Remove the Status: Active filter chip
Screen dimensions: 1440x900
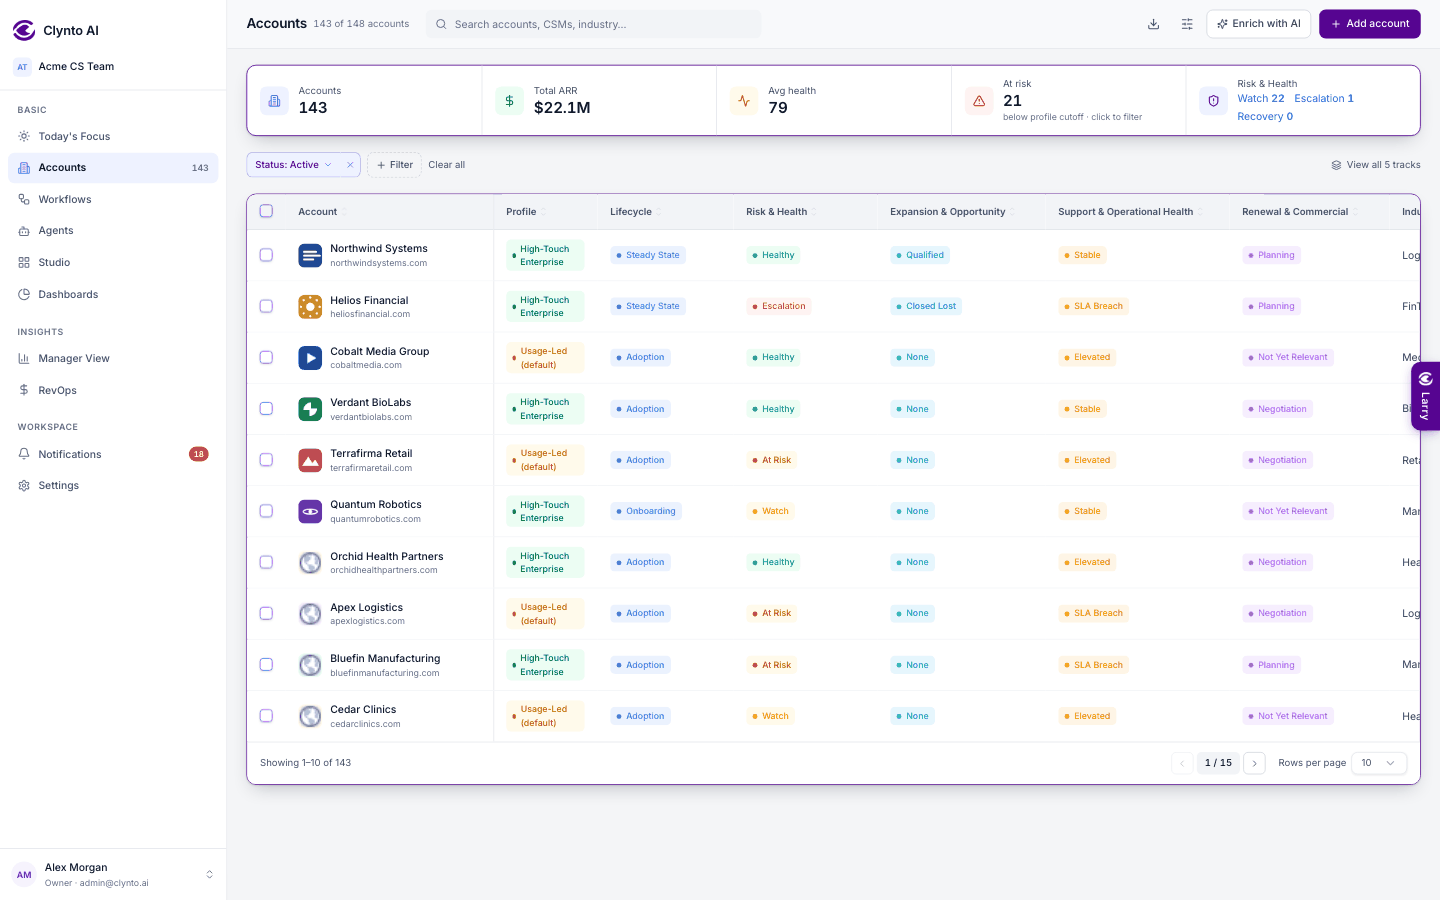tap(350, 165)
